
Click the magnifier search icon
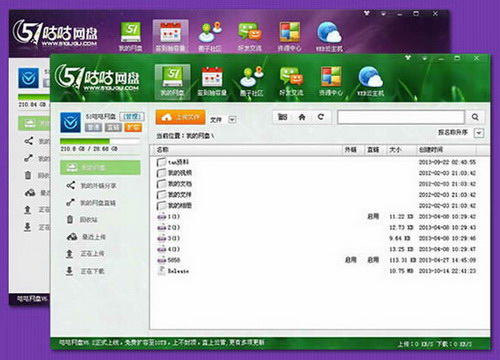point(475,117)
